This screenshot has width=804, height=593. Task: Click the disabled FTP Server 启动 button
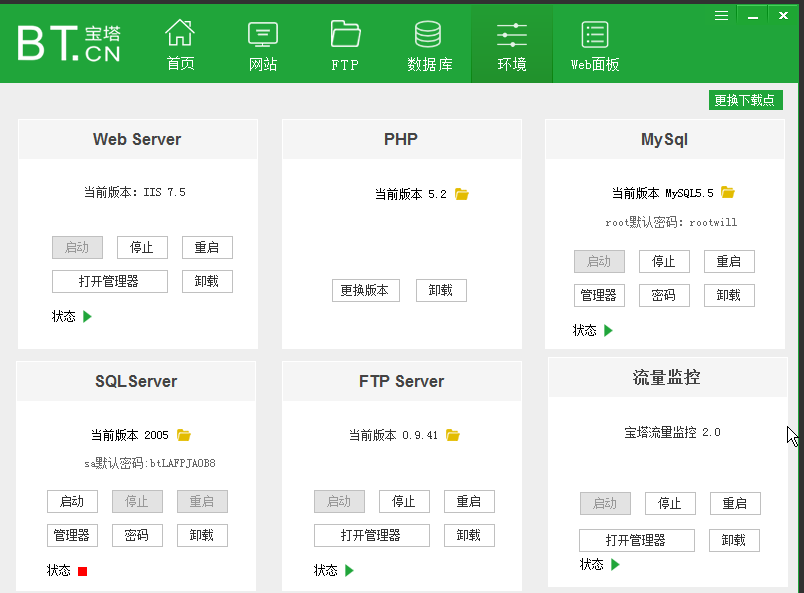pos(339,501)
